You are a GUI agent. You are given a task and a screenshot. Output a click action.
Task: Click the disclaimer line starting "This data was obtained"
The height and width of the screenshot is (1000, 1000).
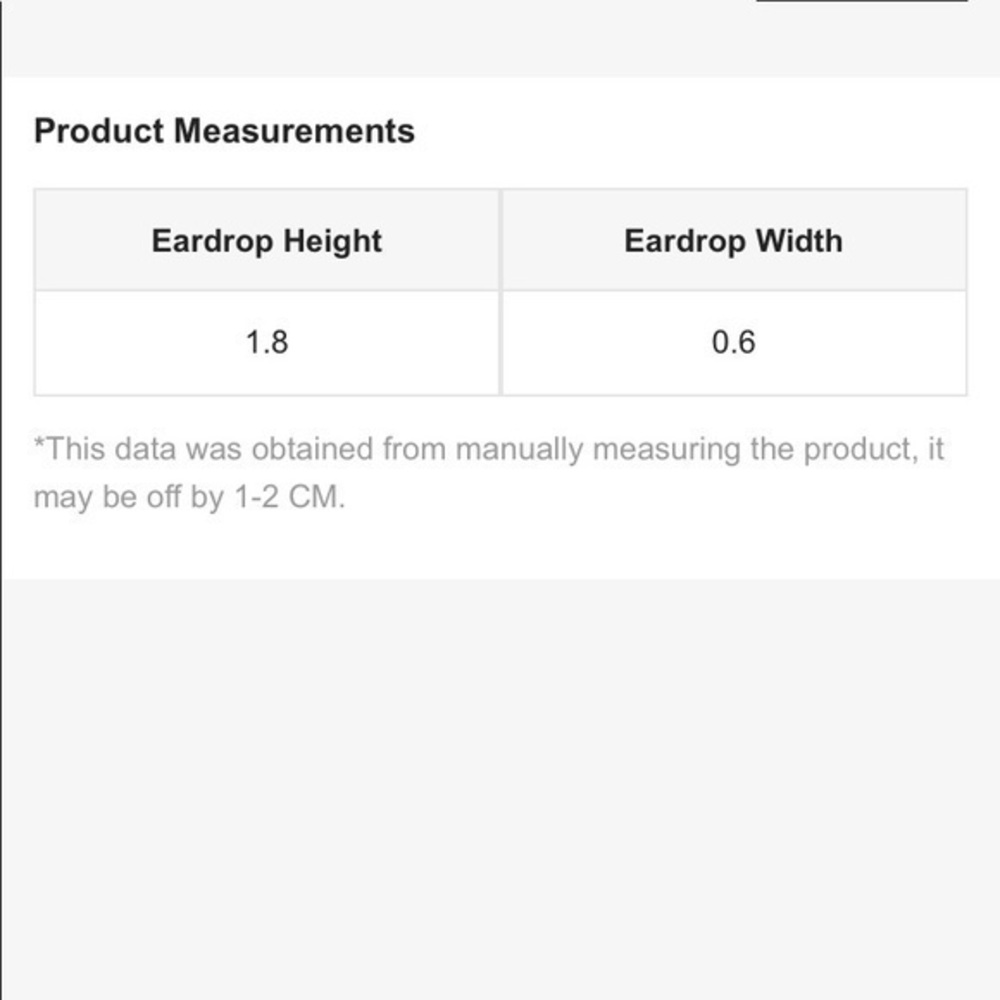(489, 450)
